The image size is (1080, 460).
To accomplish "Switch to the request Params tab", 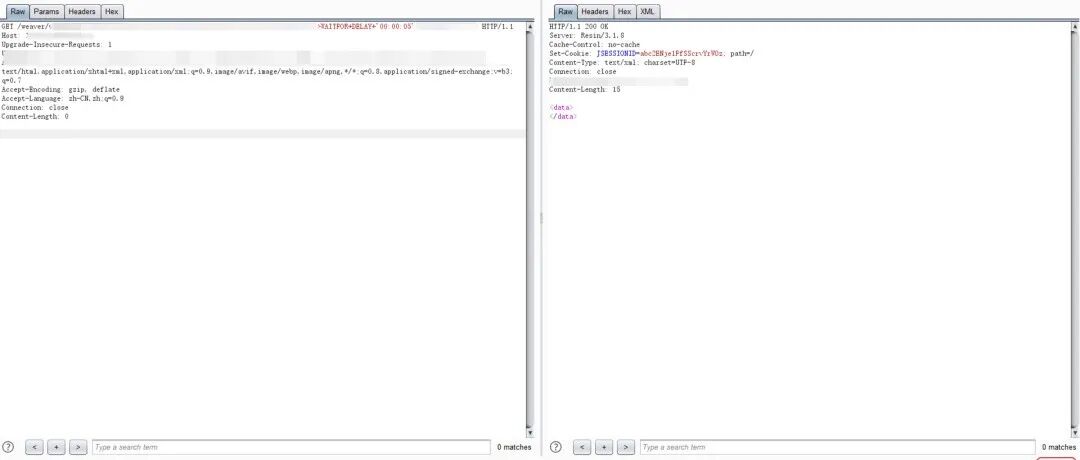I will coord(46,12).
